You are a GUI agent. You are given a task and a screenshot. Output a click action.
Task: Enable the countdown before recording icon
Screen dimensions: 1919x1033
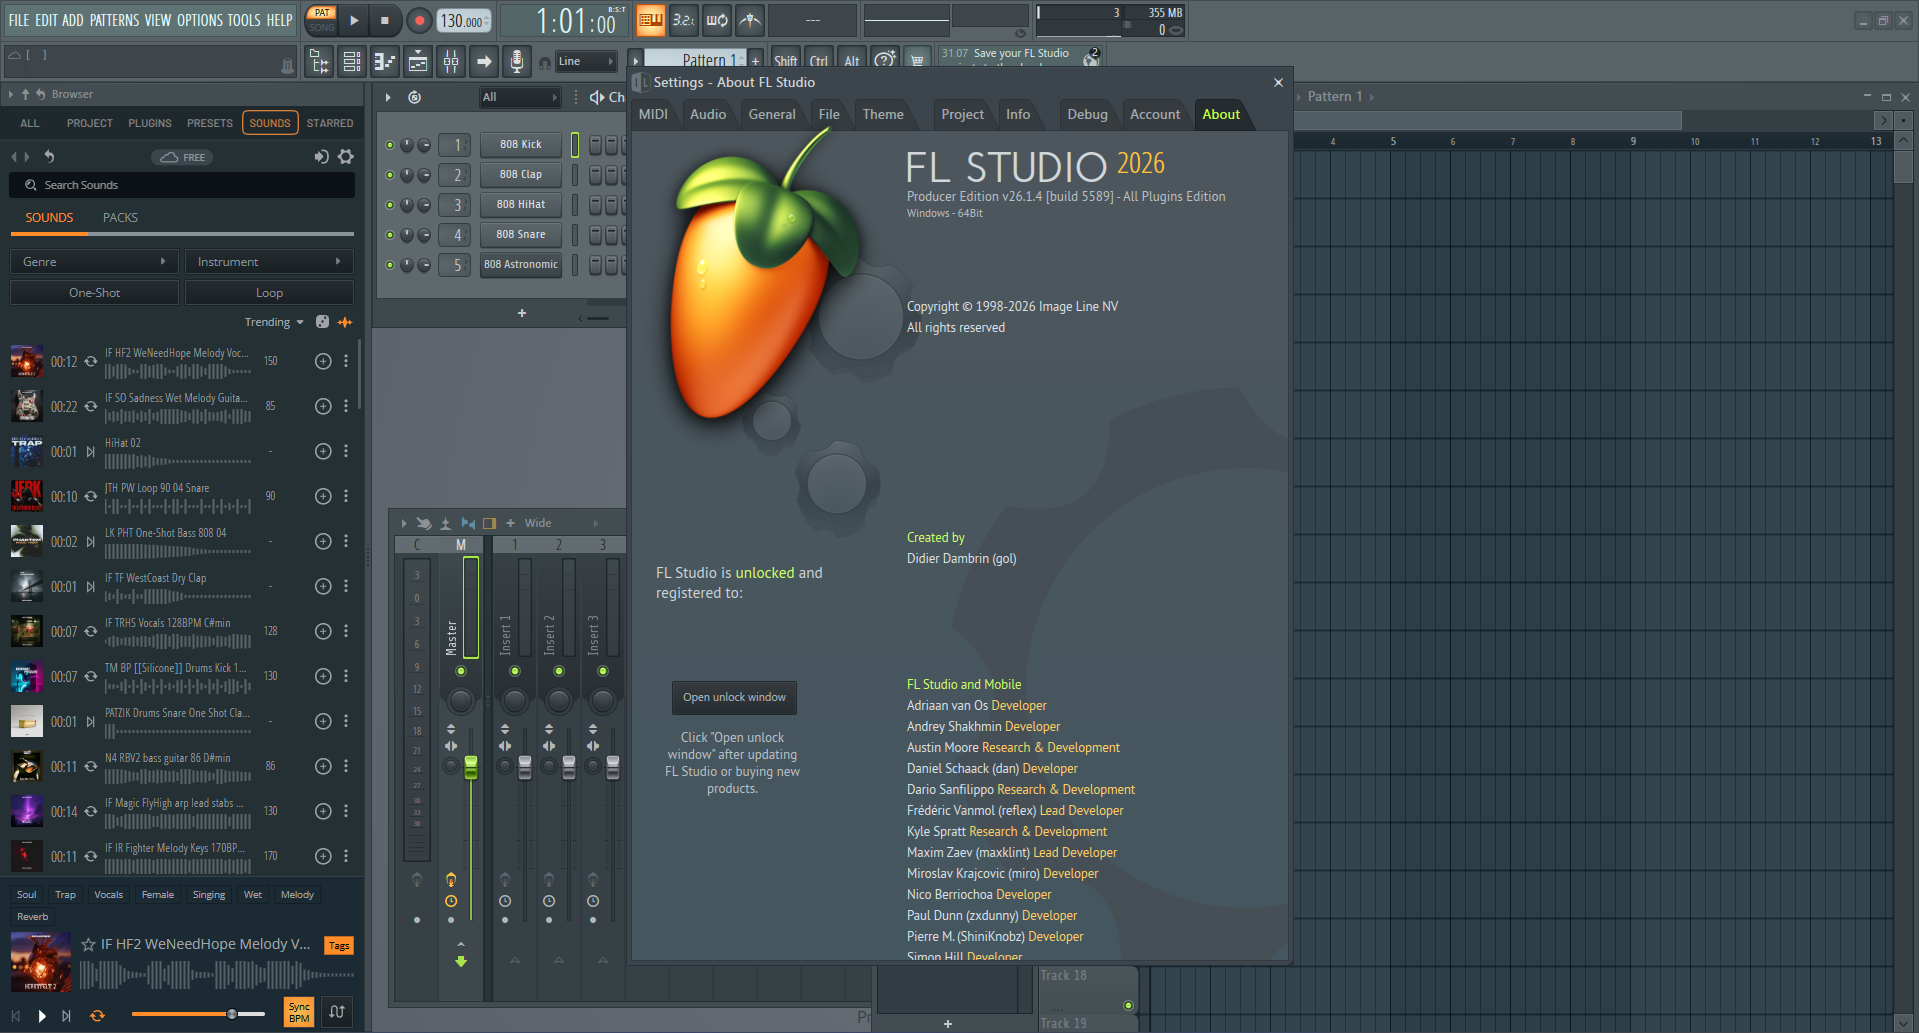(684, 20)
